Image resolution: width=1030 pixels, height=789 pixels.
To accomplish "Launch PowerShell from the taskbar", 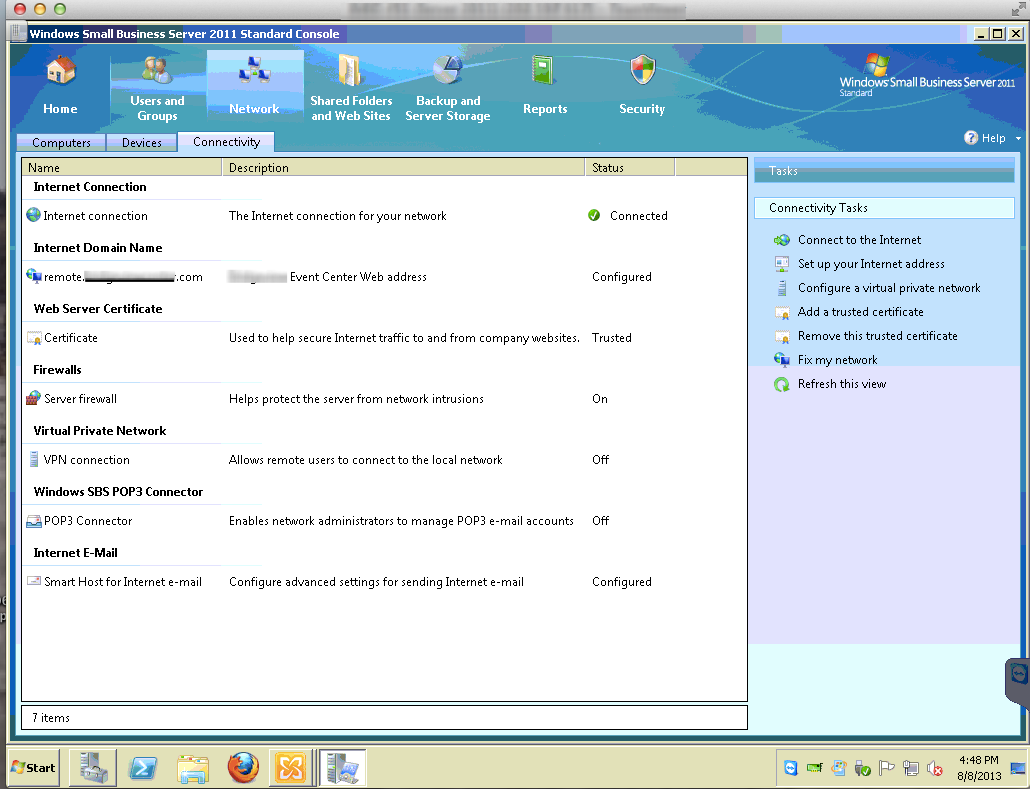I will pyautogui.click(x=143, y=767).
